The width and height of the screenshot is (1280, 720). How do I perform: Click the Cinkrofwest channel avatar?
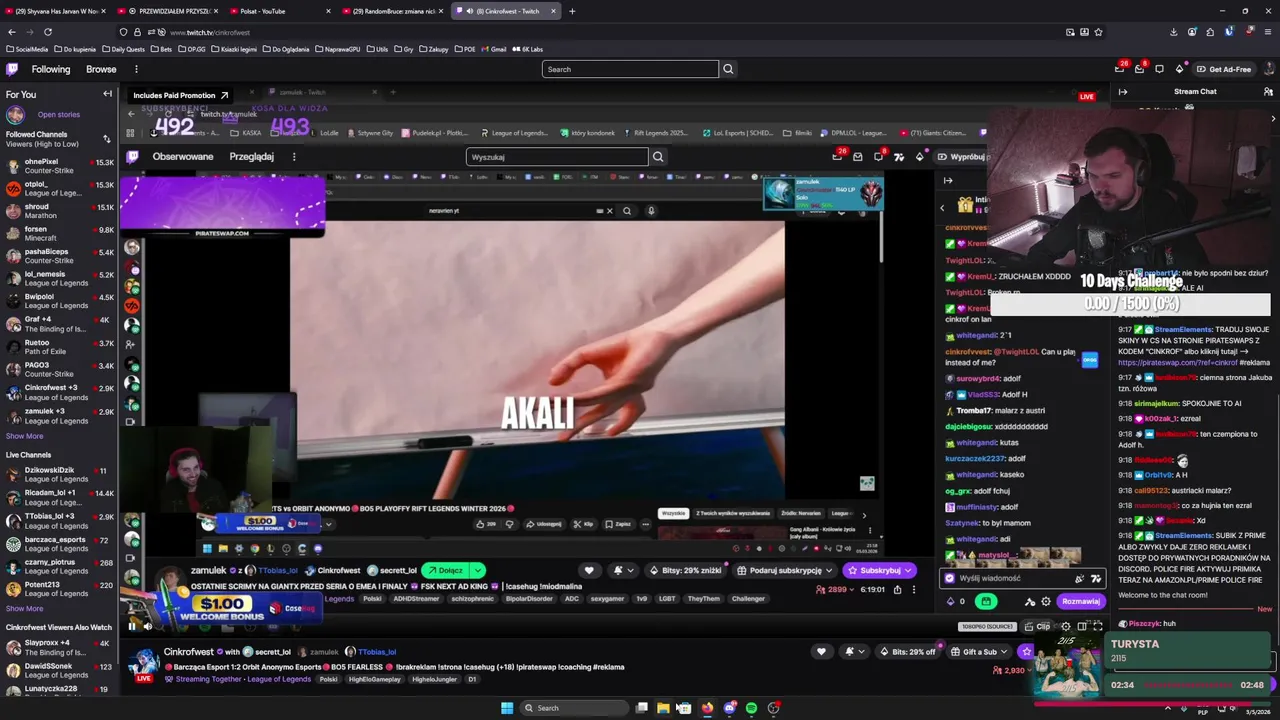pyautogui.click(x=145, y=662)
